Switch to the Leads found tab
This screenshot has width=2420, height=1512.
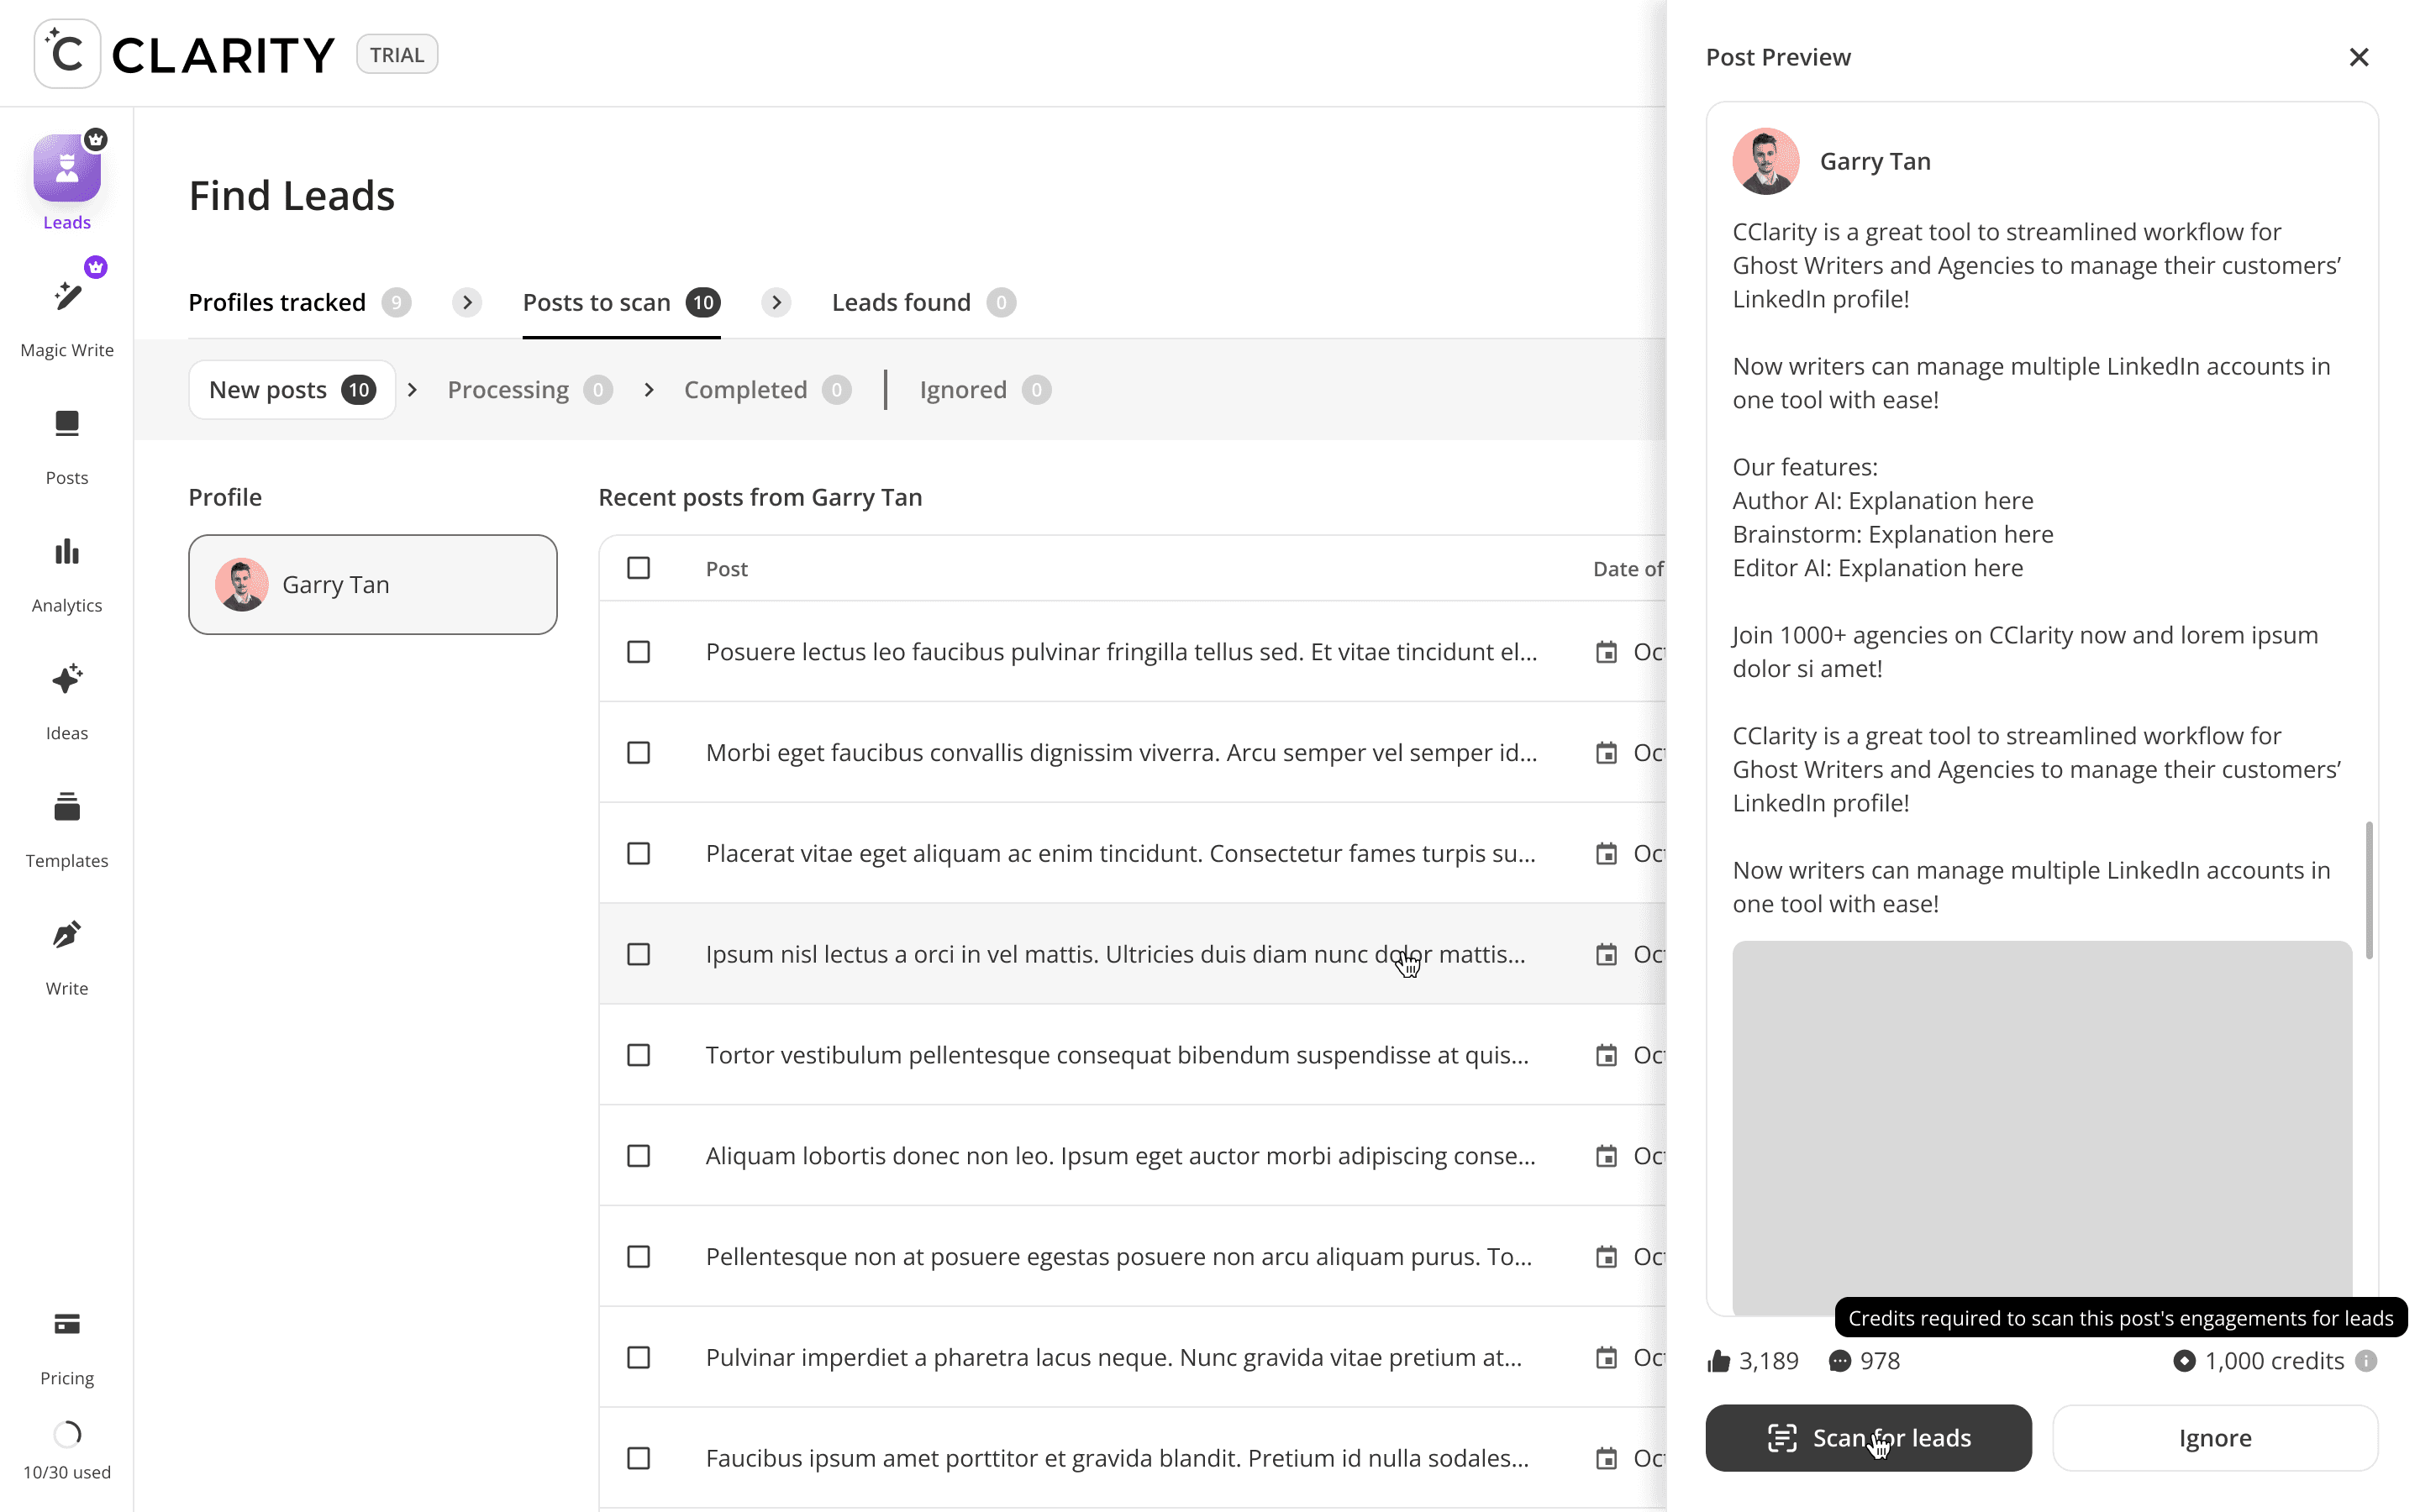point(901,302)
